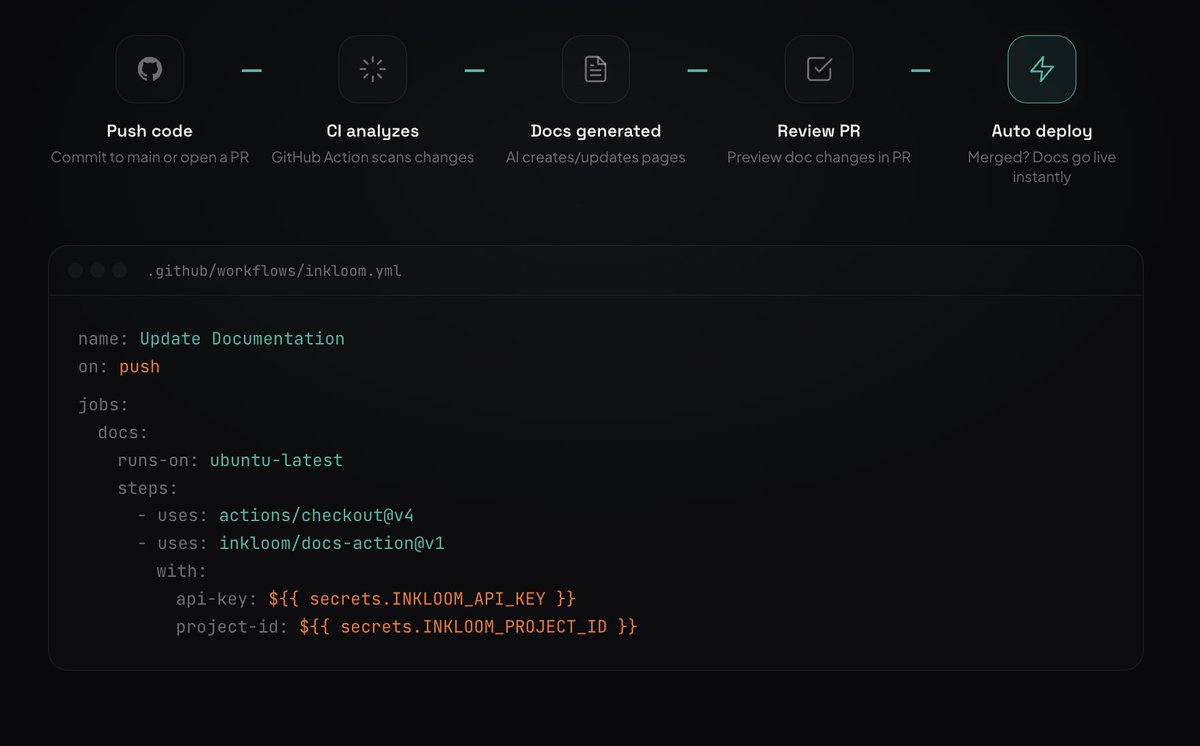Click the Review PR checkbox icon
Image resolution: width=1200 pixels, height=746 pixels.
pos(819,69)
